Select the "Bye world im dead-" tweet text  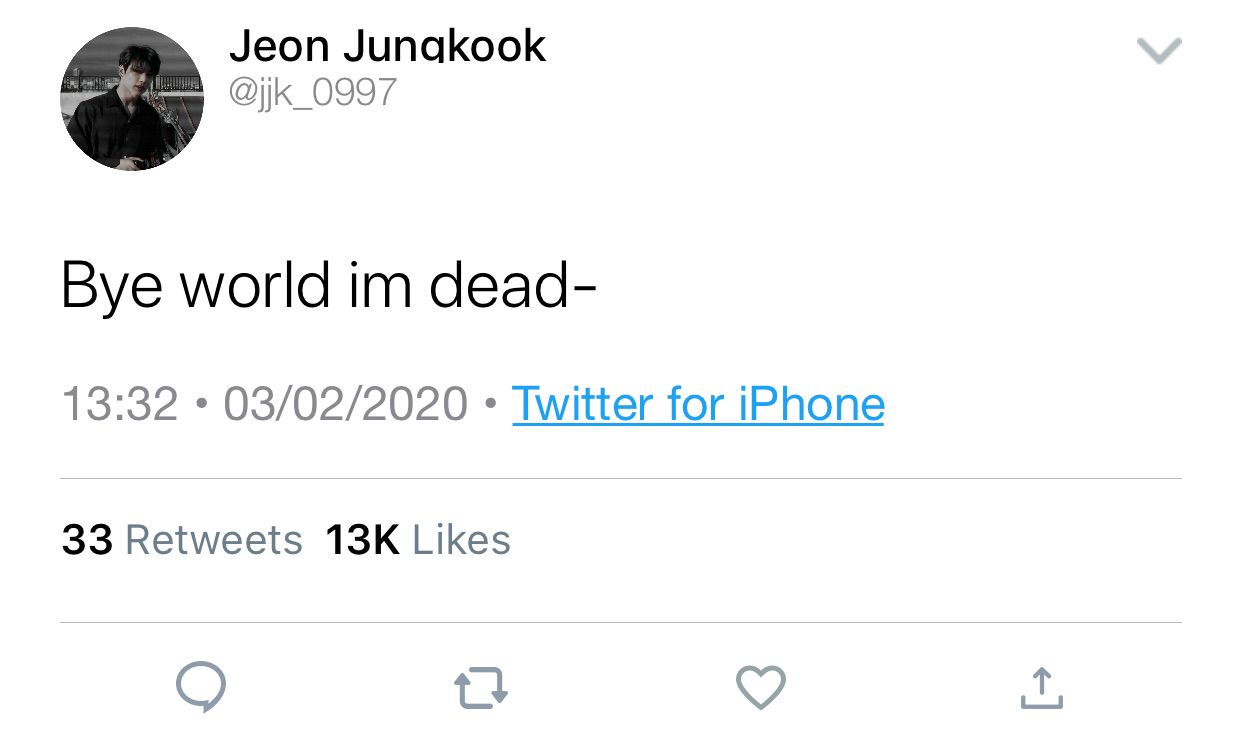click(x=329, y=286)
